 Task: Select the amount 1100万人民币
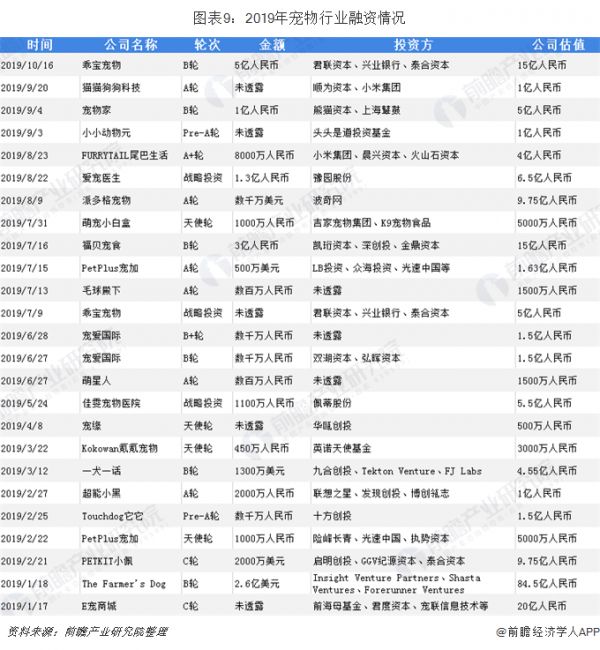(265, 403)
